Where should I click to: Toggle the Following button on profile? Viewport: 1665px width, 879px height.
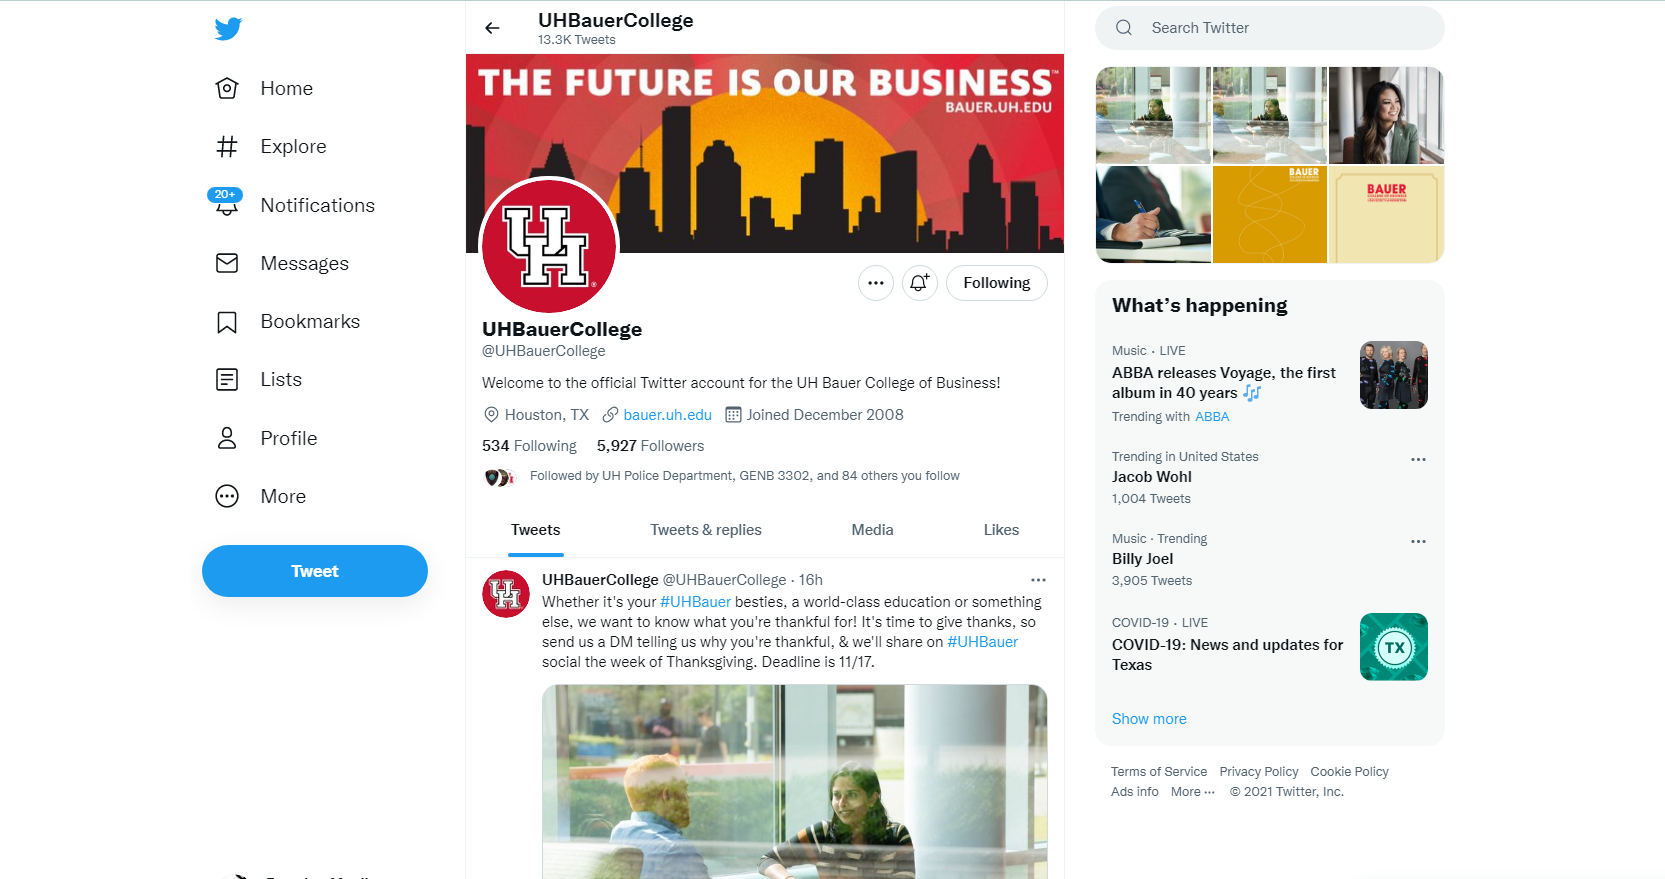pyautogui.click(x=997, y=283)
